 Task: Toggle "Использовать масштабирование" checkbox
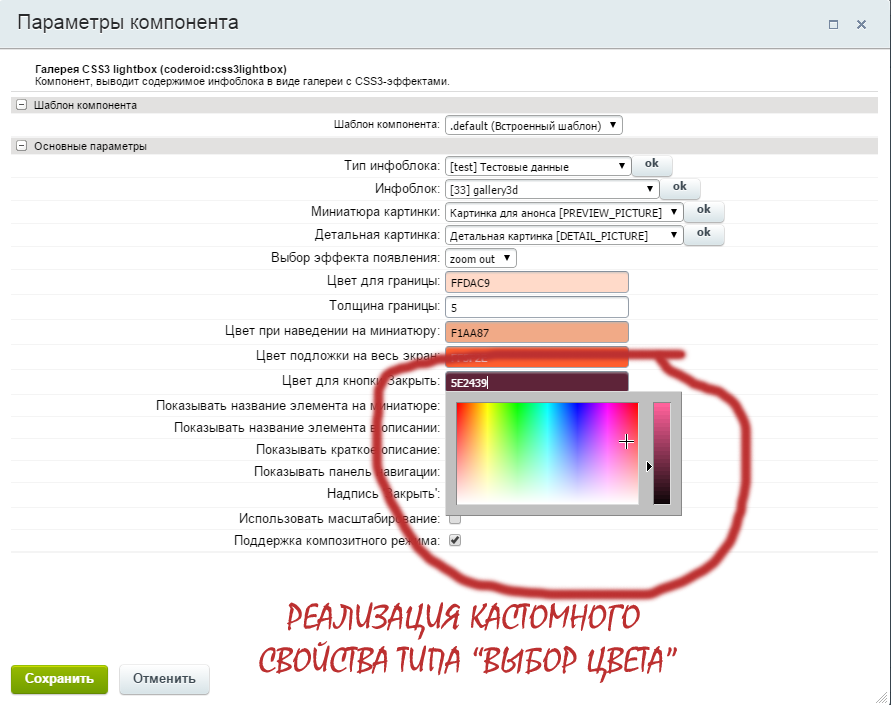pyautogui.click(x=455, y=518)
